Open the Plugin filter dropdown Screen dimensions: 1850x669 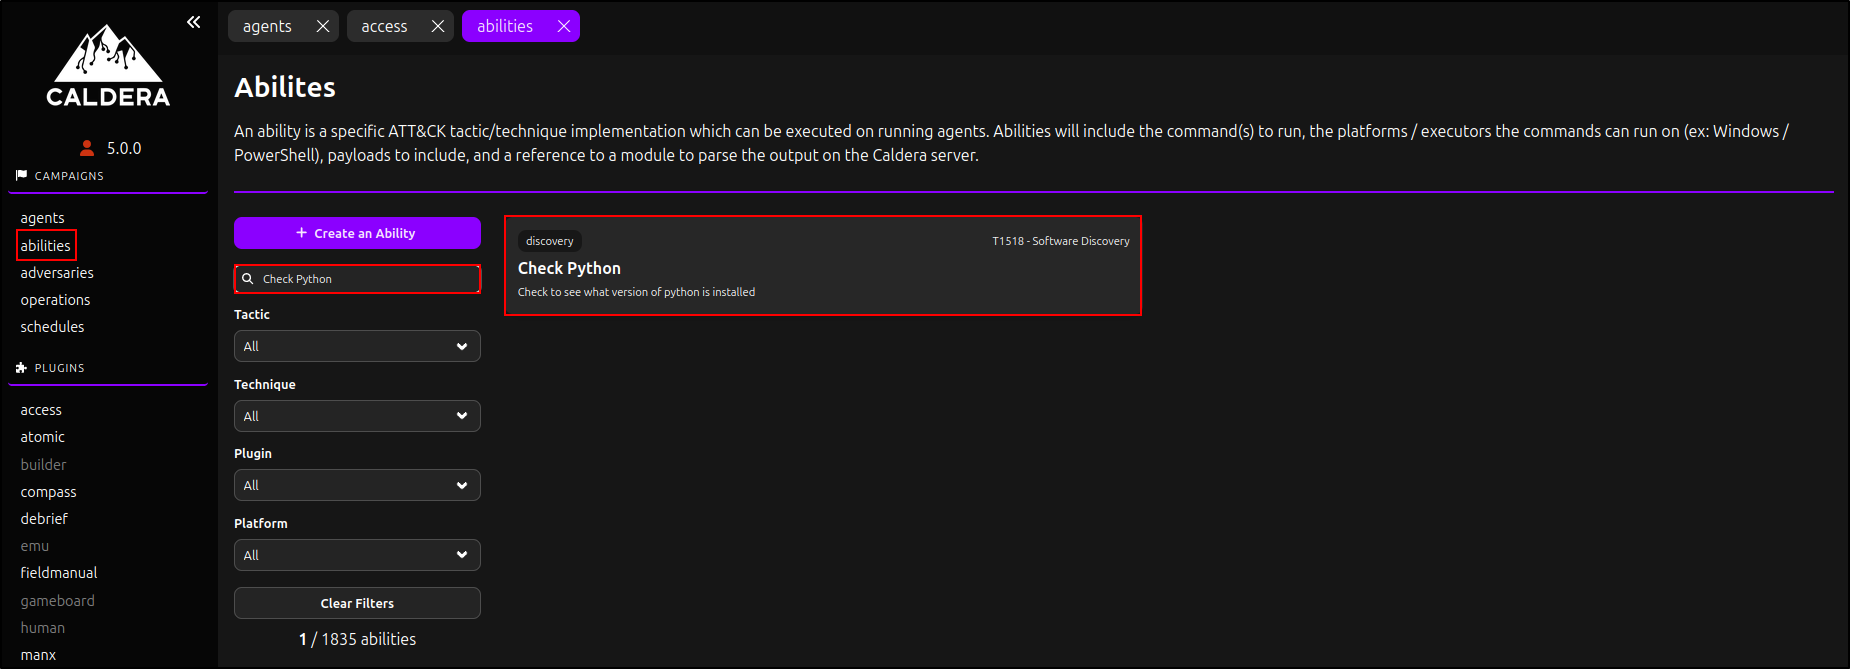[357, 485]
